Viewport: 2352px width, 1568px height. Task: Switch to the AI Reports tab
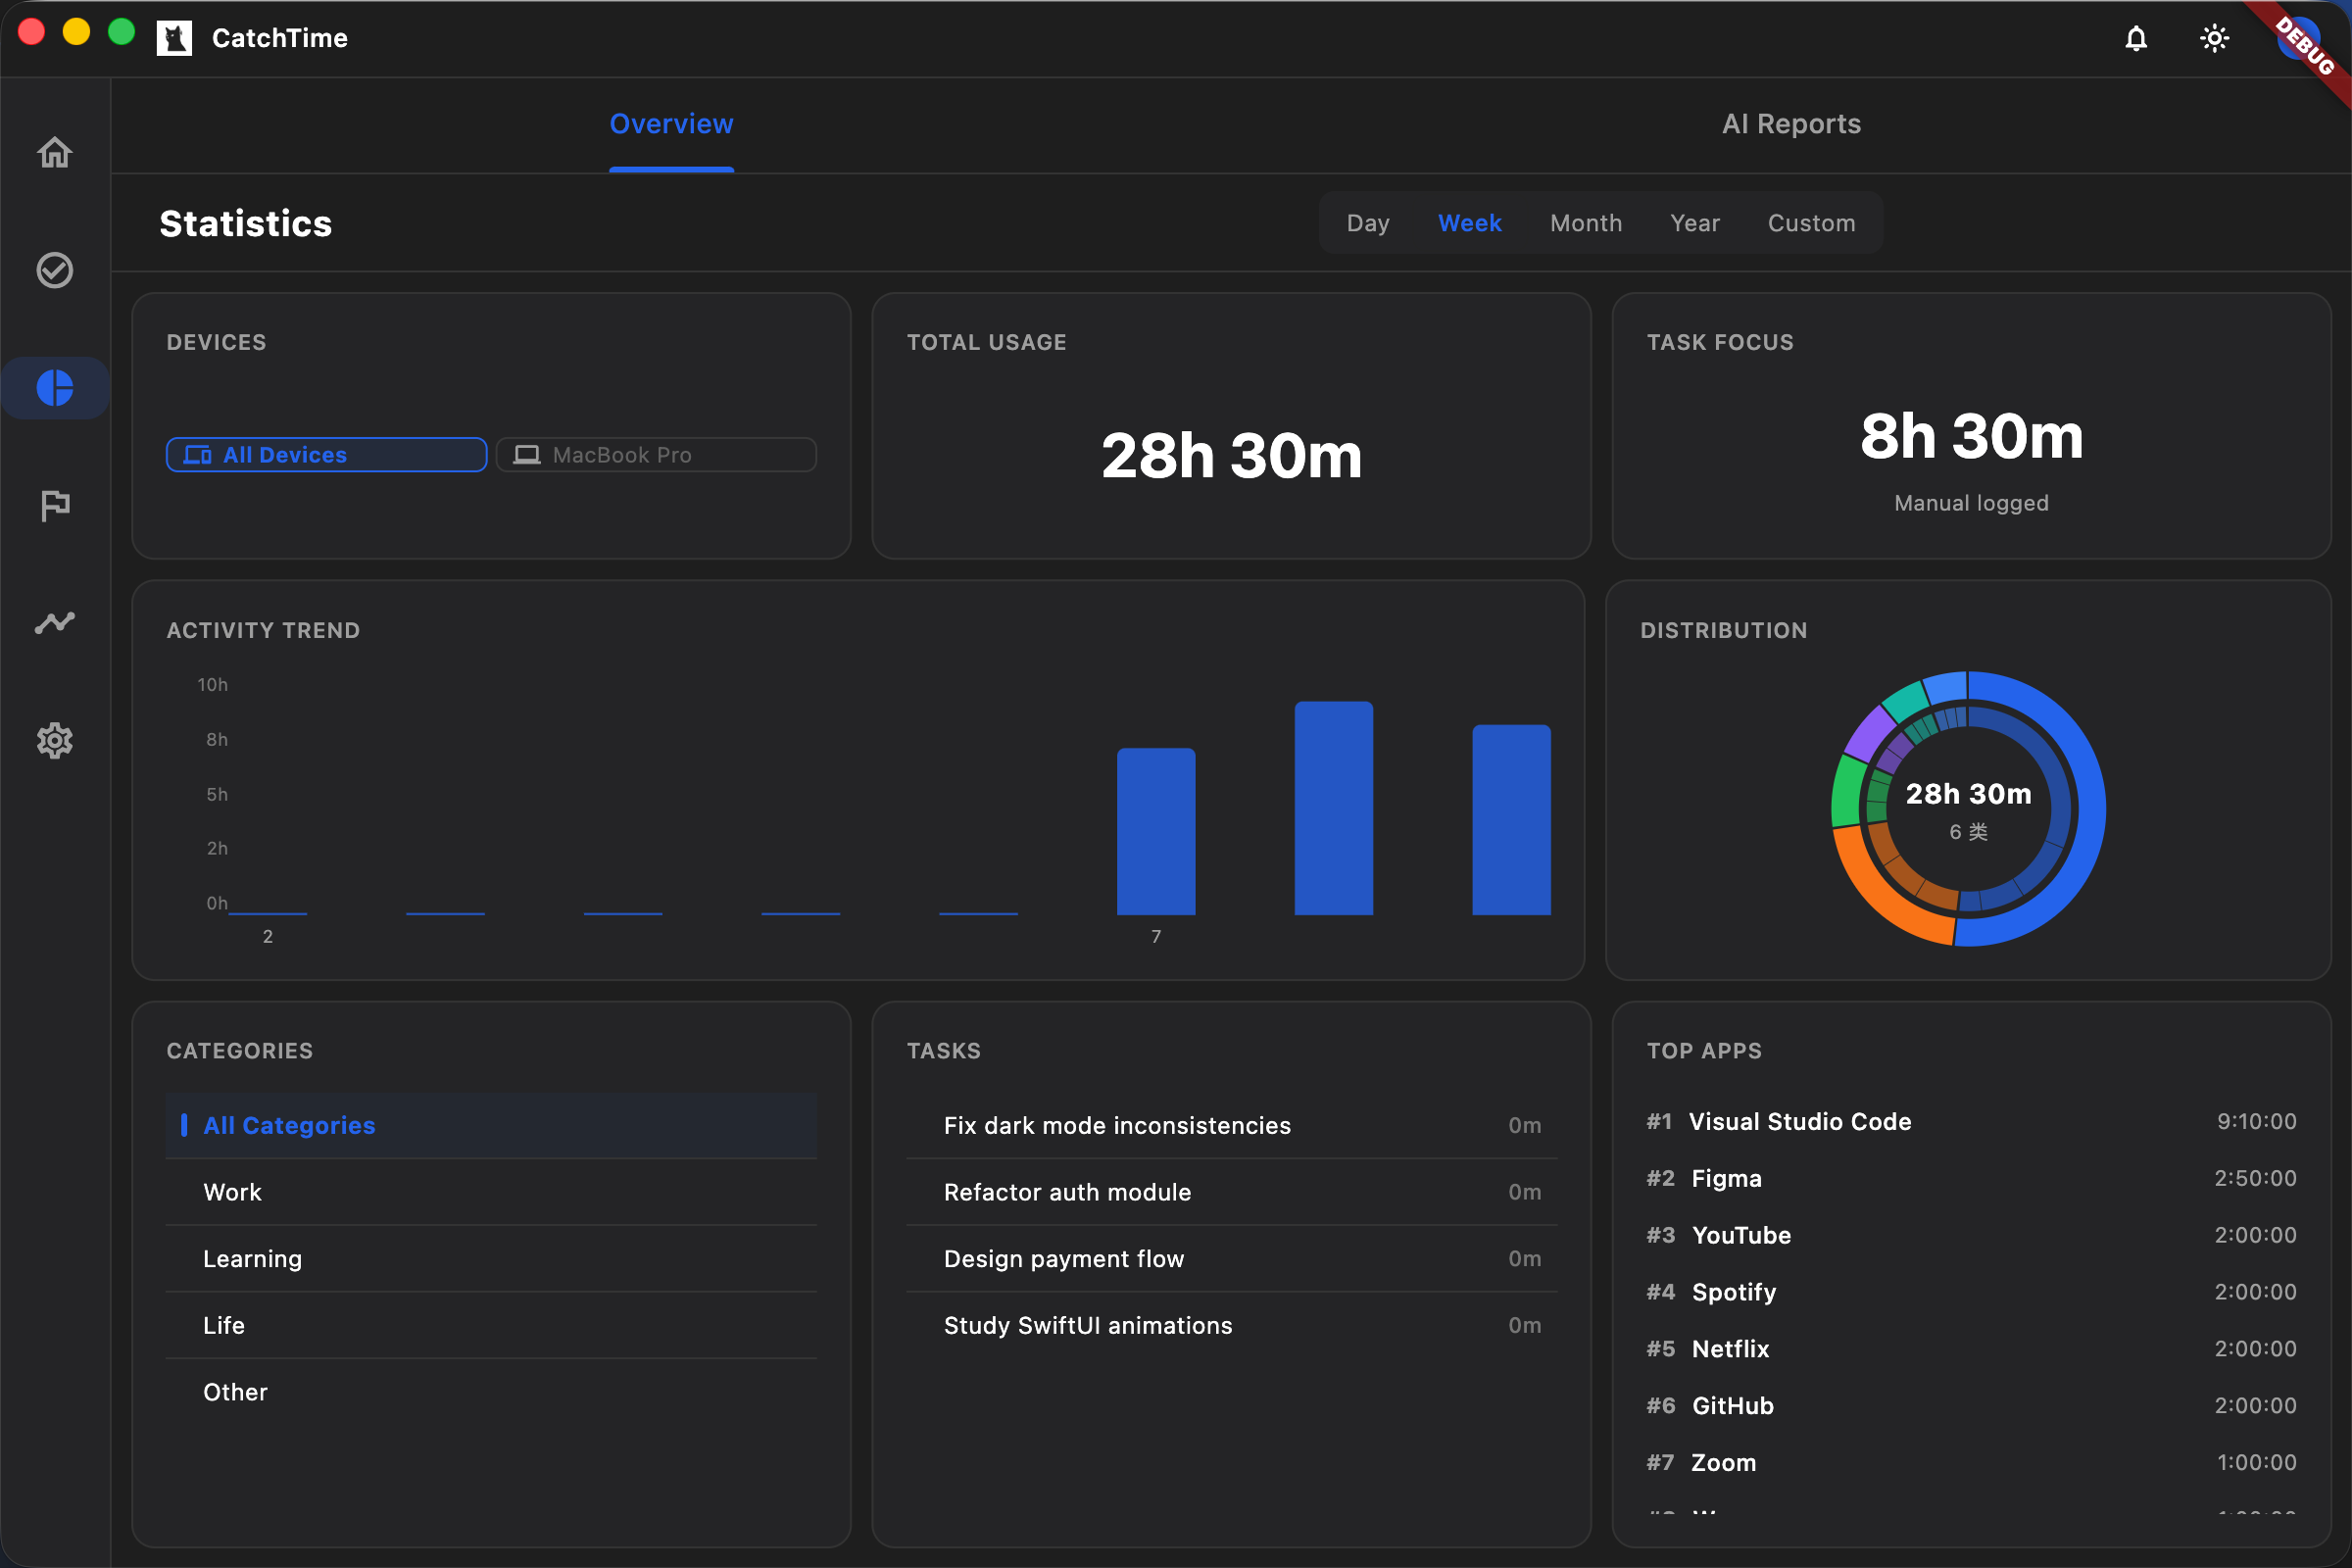[x=1790, y=124]
